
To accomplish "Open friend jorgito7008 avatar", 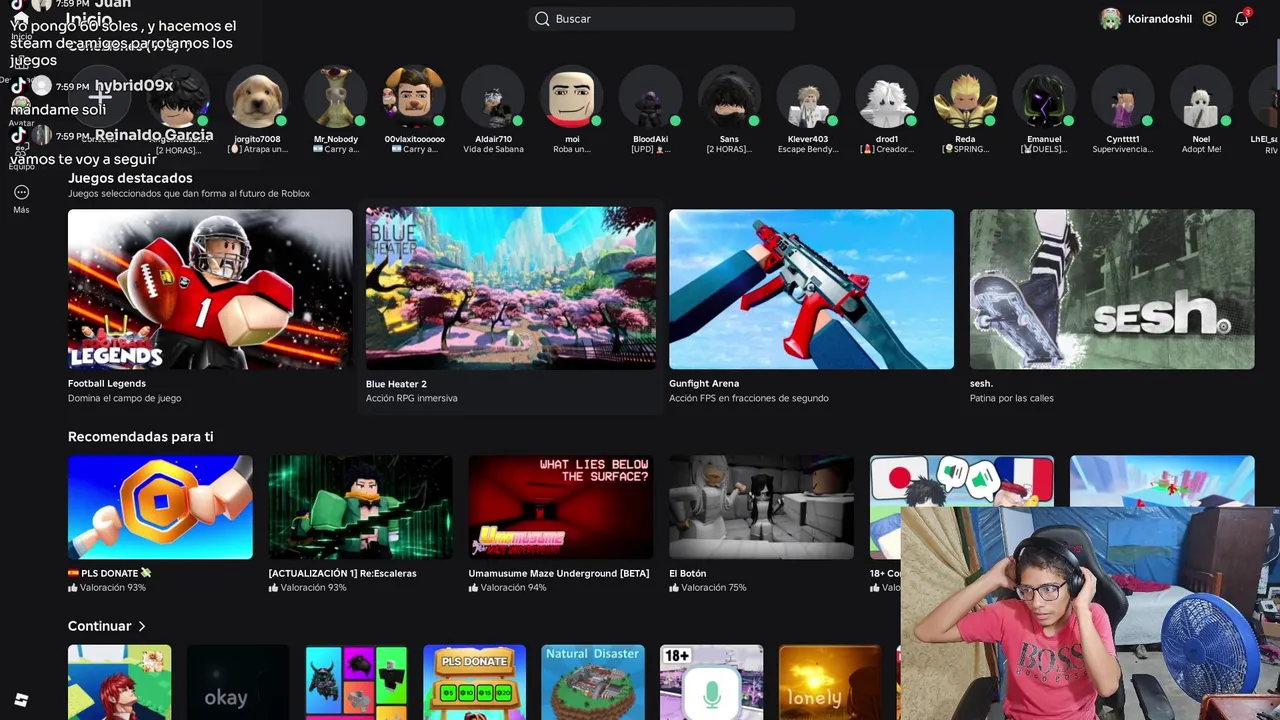I will [257, 98].
